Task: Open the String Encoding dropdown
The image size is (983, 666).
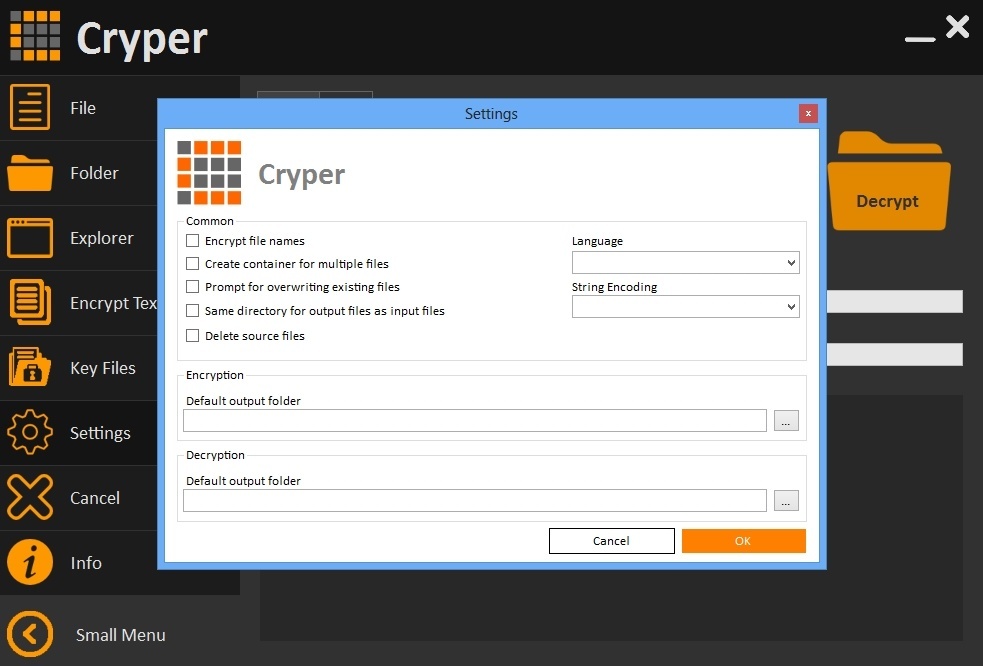Action: (x=685, y=306)
